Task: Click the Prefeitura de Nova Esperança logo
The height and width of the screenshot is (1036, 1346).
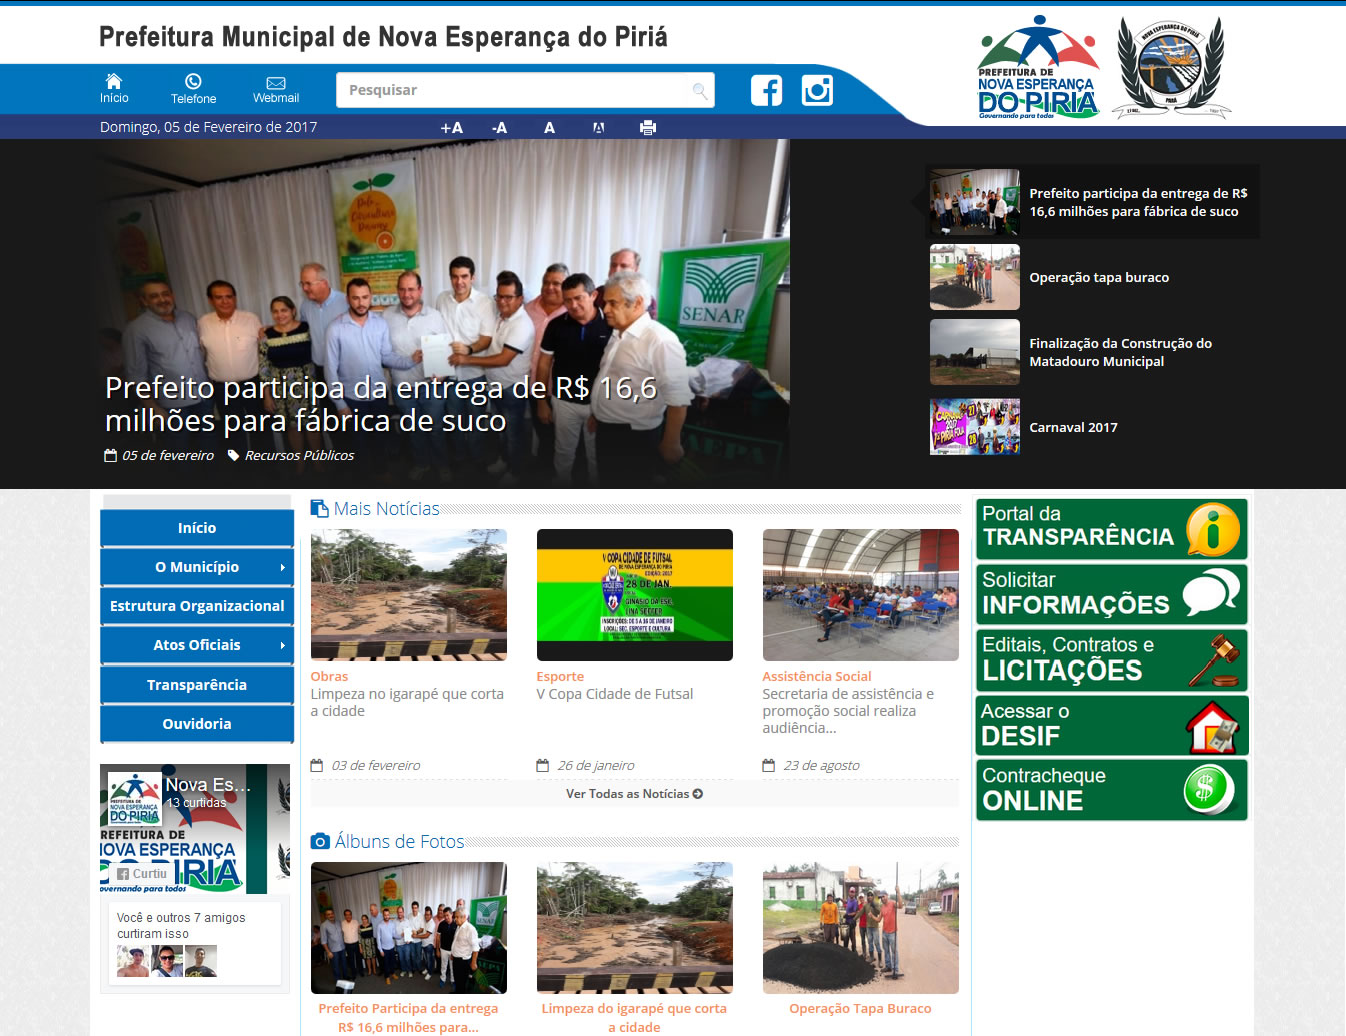Action: [x=1038, y=67]
